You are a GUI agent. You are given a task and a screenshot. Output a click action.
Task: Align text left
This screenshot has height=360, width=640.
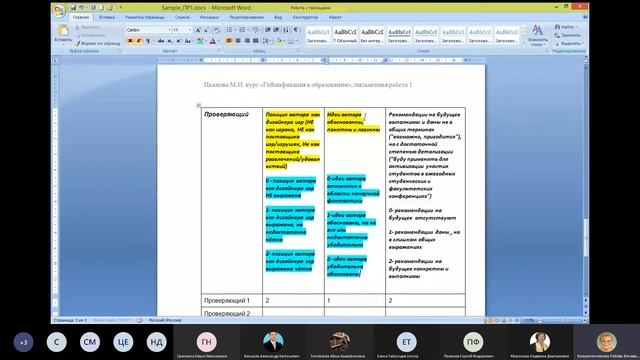click(229, 41)
